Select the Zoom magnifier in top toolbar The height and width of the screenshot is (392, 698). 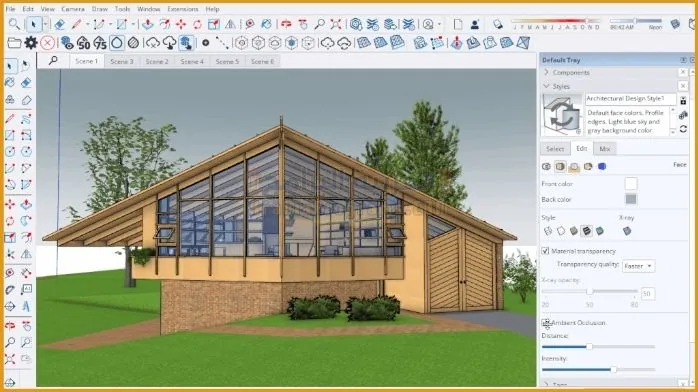click(319, 24)
